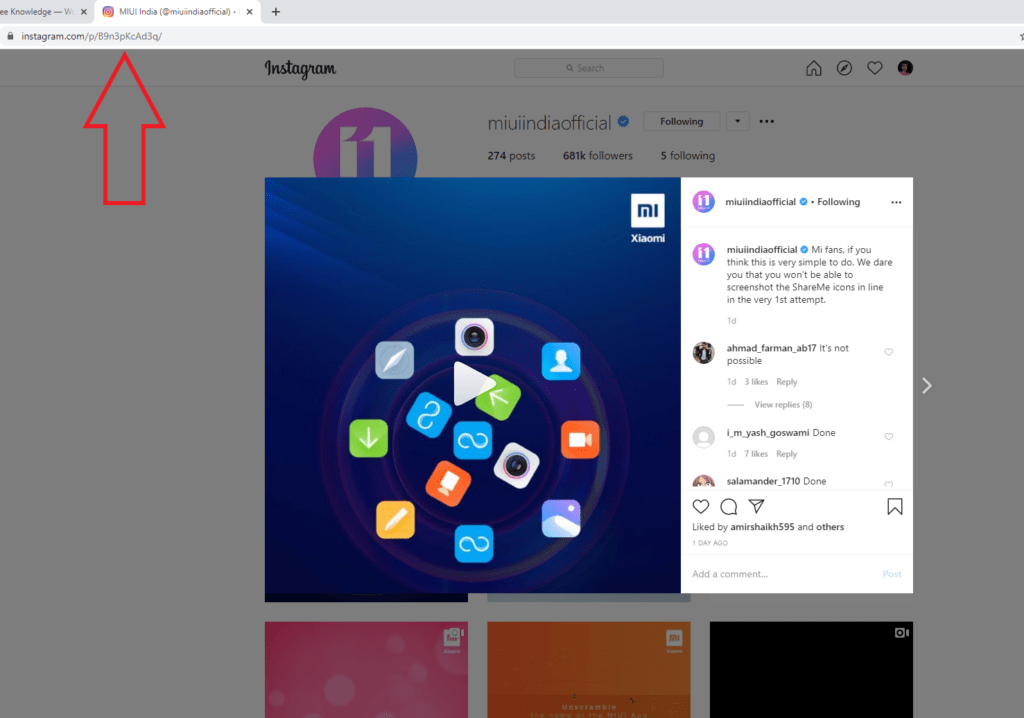Open i_m_yash_goswami's profile name

pos(767,432)
